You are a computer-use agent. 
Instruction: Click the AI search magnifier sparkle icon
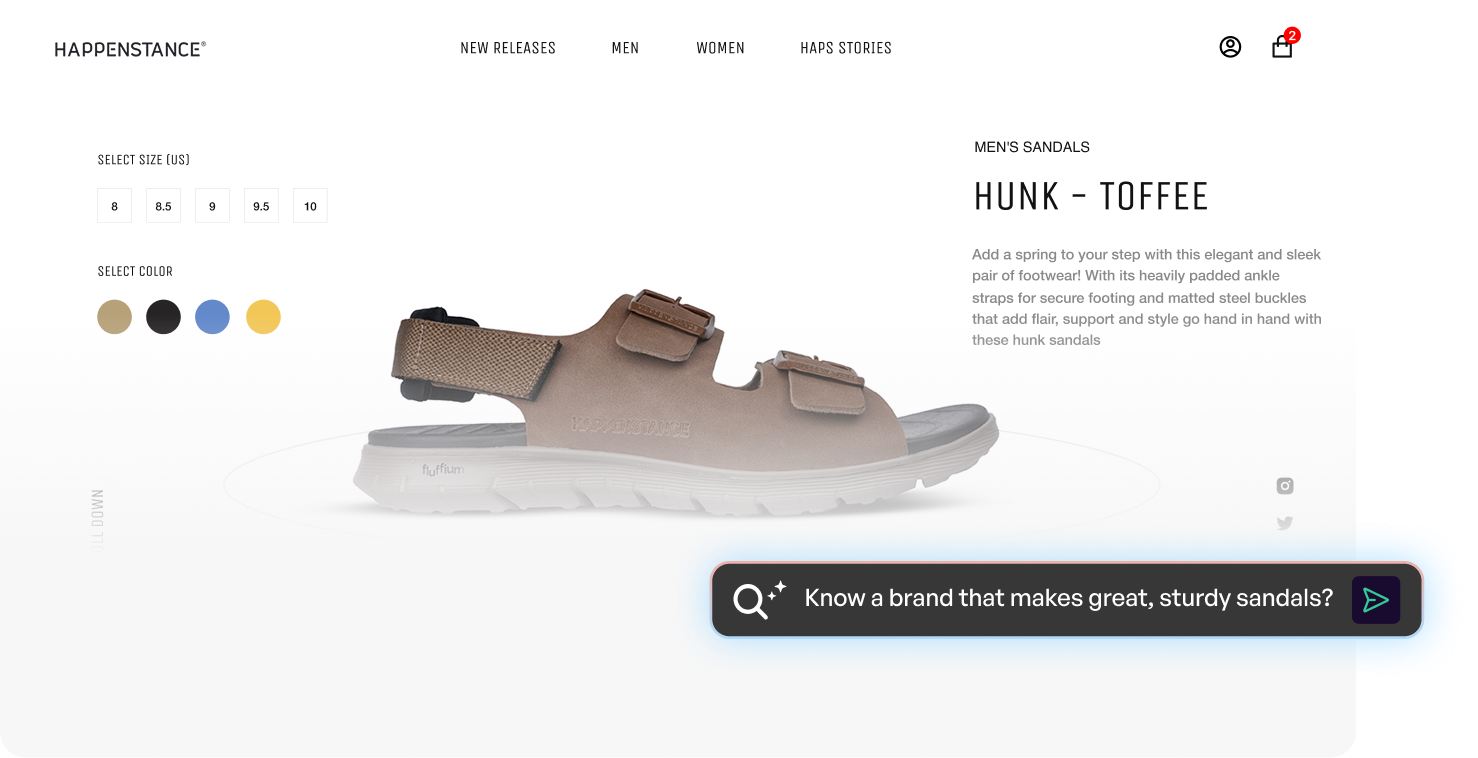point(760,599)
